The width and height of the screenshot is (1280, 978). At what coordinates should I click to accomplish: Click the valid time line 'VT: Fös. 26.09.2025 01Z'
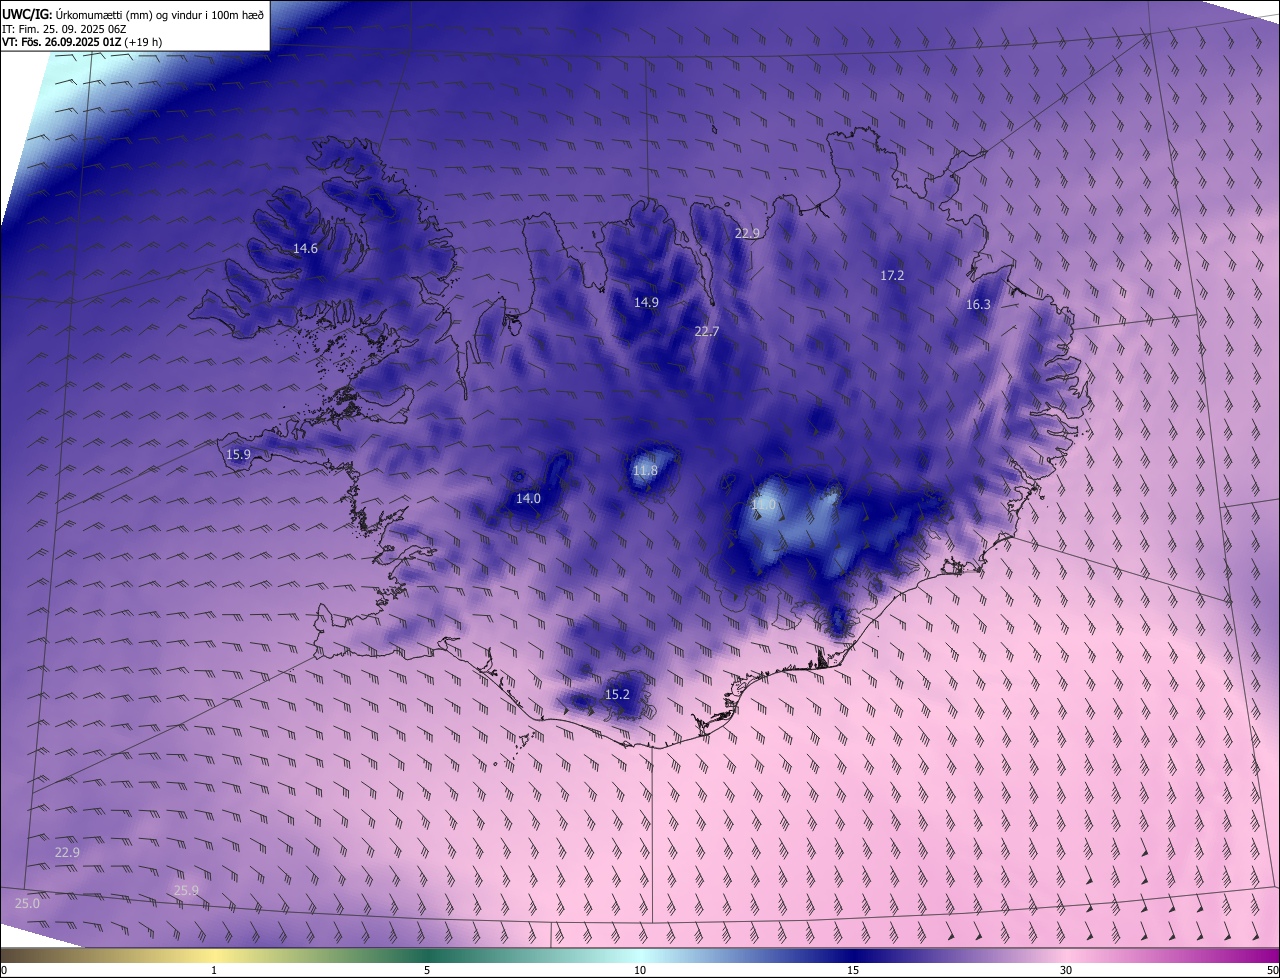[62, 42]
